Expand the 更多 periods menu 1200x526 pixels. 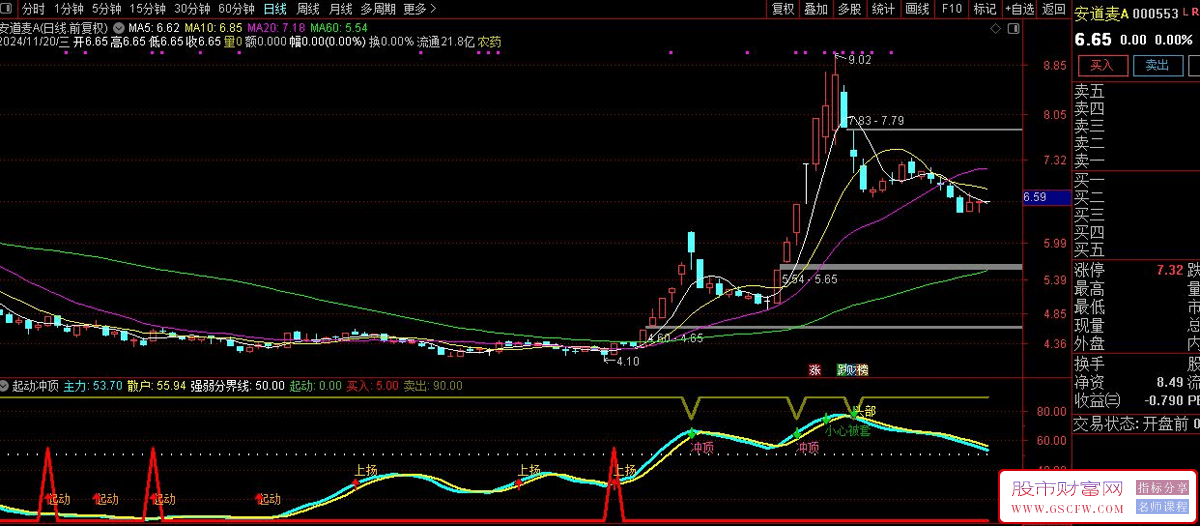[x=420, y=9]
